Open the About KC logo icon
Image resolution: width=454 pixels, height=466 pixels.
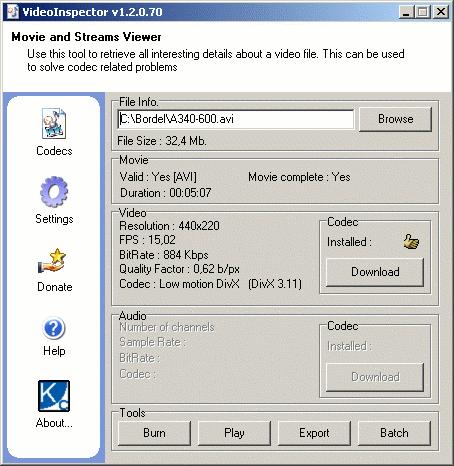54,396
